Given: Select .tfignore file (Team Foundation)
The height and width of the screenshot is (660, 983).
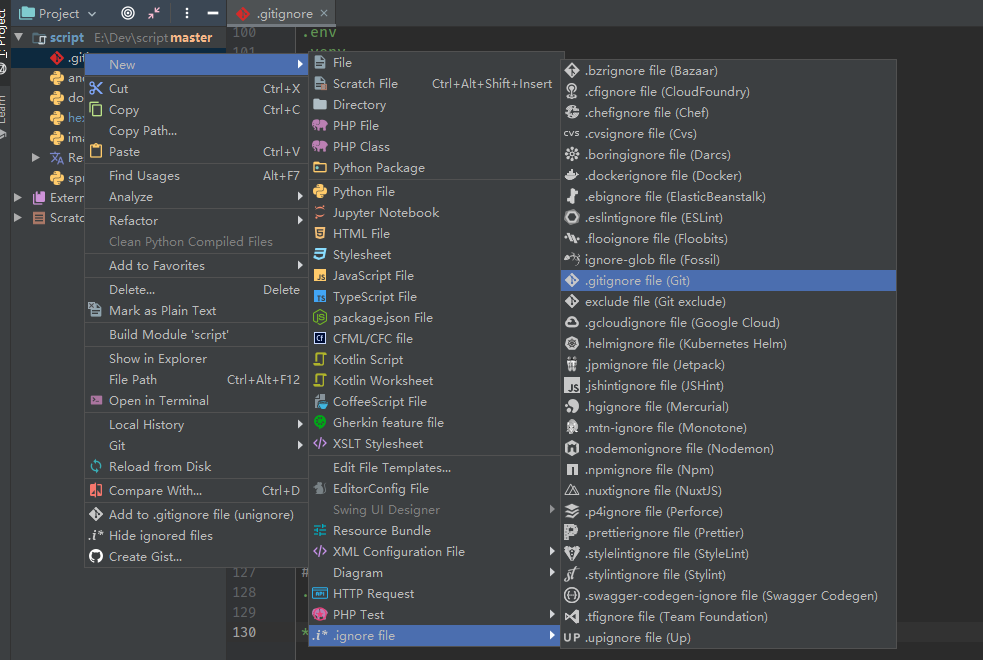Looking at the screenshot, I should (x=728, y=617).
